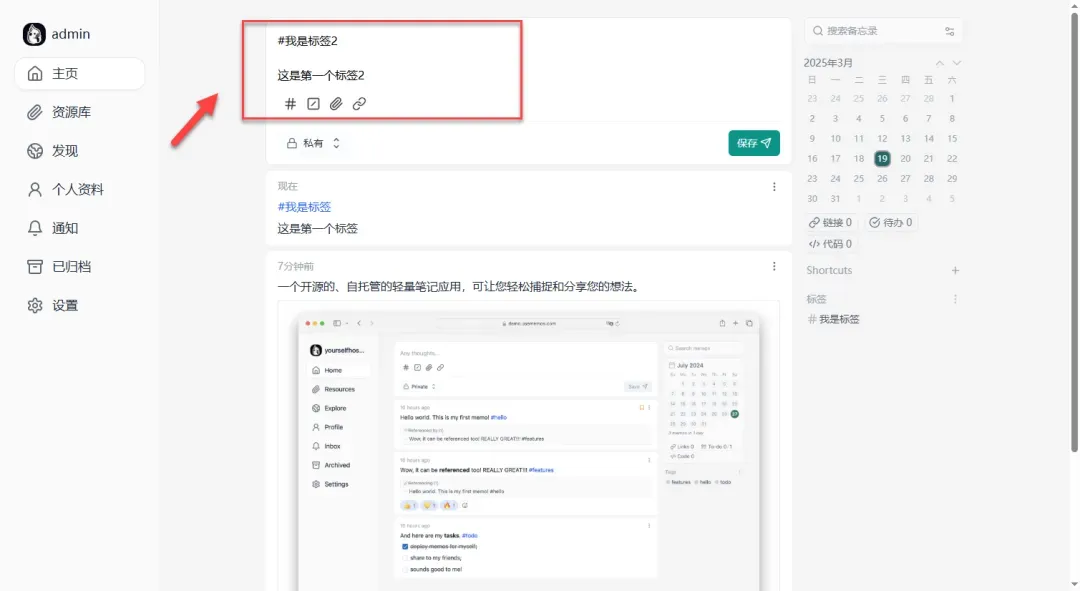Screen dimensions: 1080x591
Task: Open 主页 from the left sidebar
Action: coord(63,73)
